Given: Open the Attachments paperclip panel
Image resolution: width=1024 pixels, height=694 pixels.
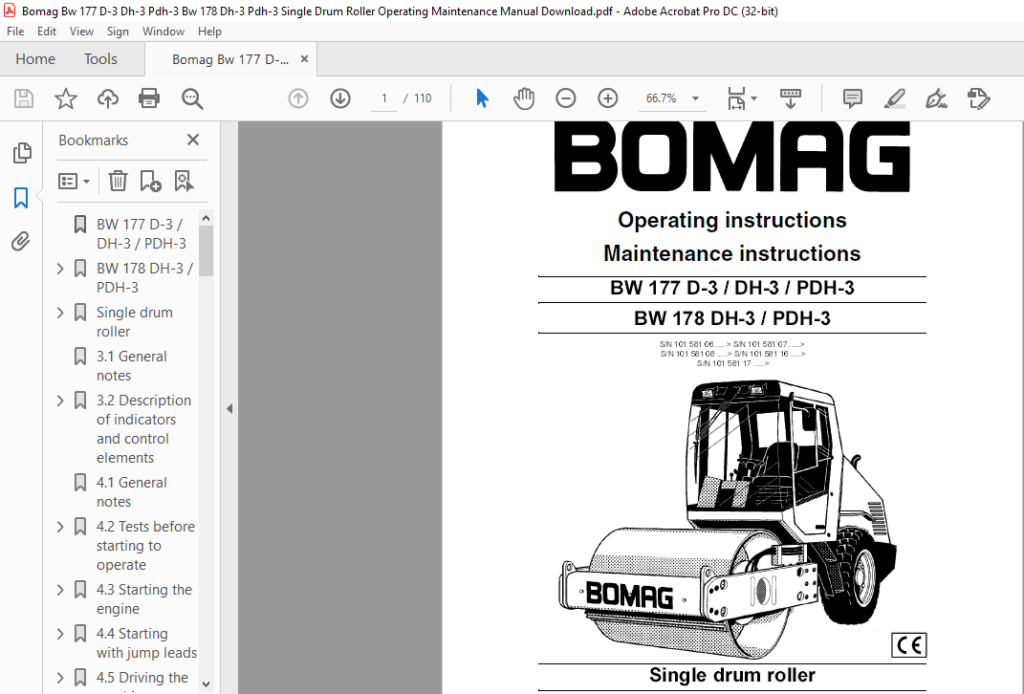Looking at the screenshot, I should (21, 242).
